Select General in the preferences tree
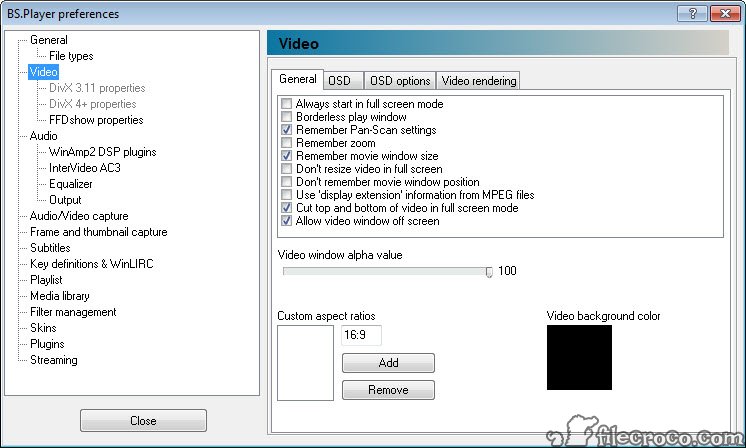The width and height of the screenshot is (746, 448). (x=49, y=40)
